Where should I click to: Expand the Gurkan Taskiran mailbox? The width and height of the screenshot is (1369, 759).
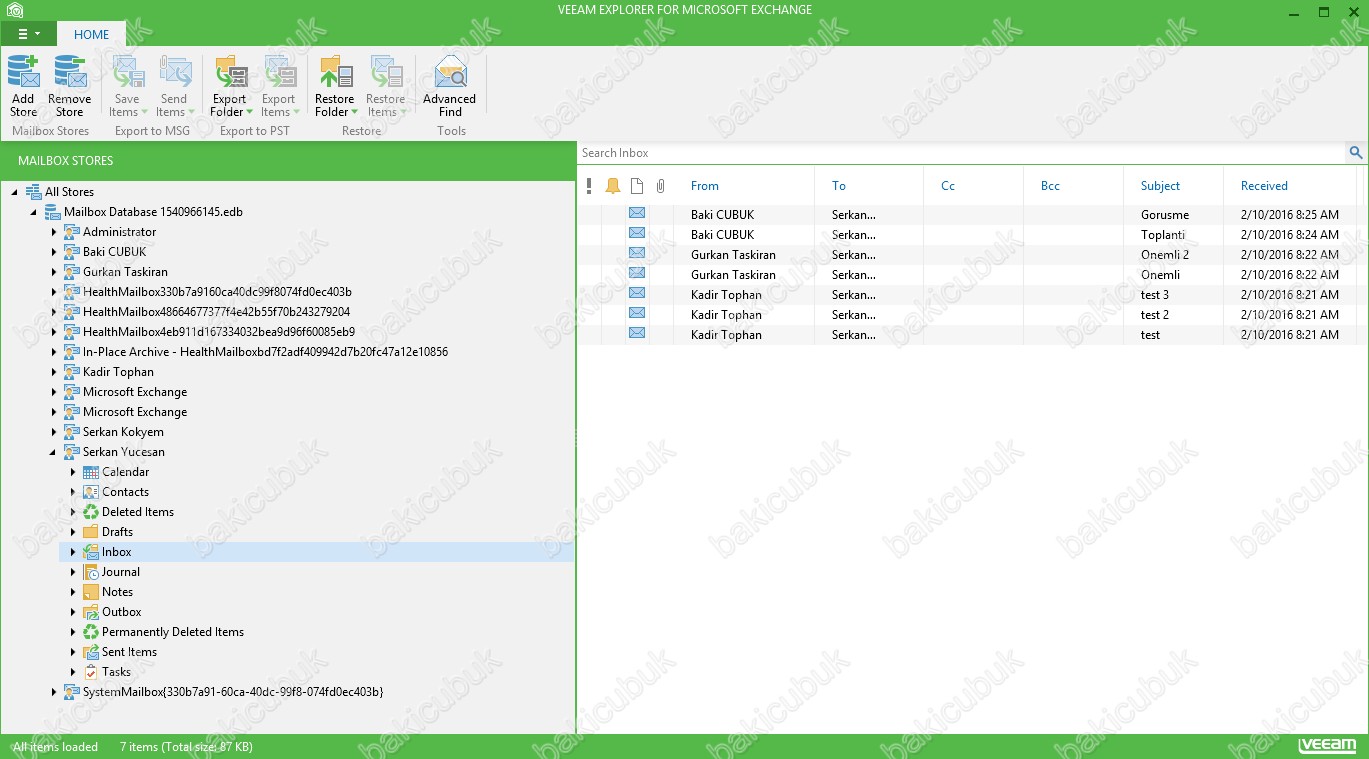pos(54,272)
